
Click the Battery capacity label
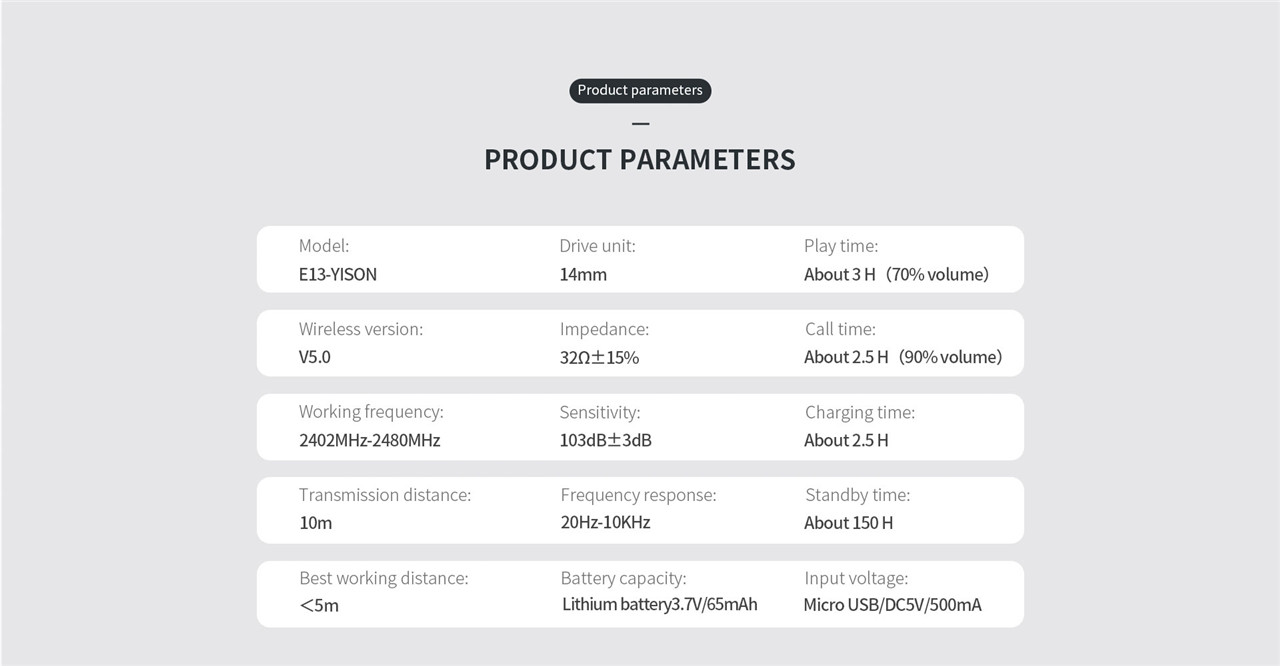[623, 578]
